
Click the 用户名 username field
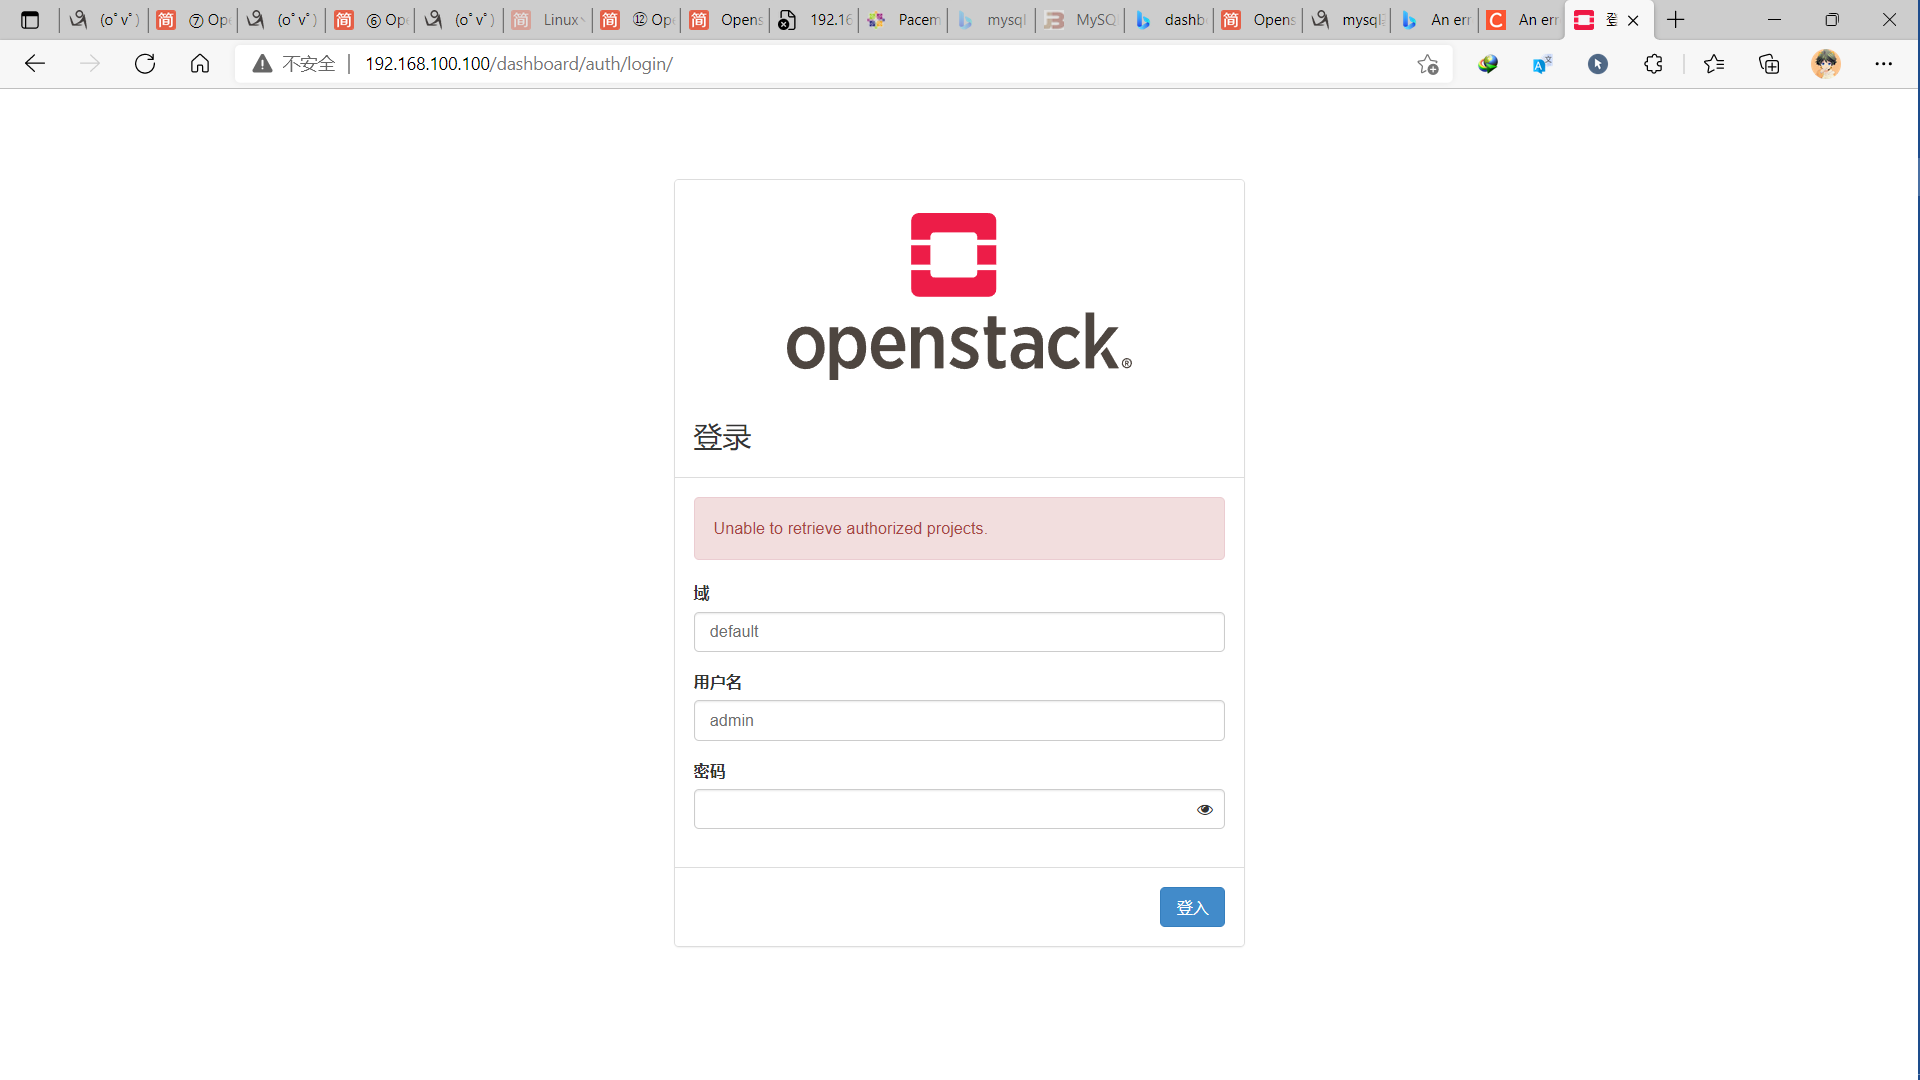pos(958,721)
